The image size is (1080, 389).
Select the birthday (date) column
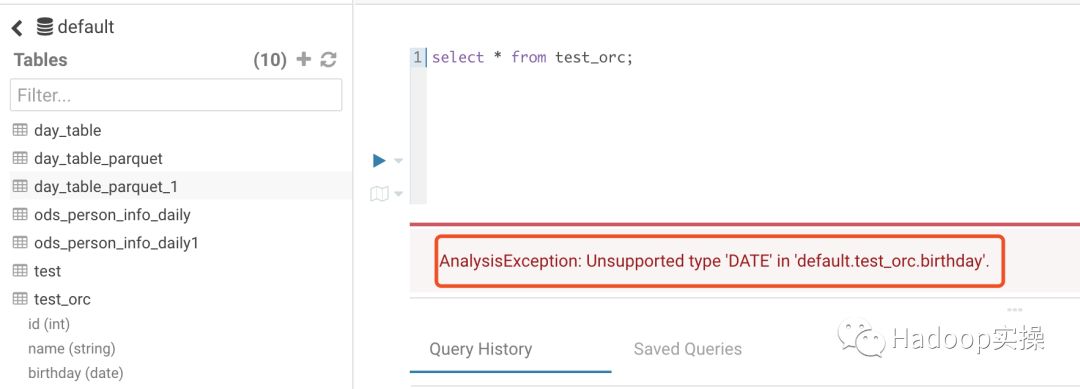click(x=76, y=373)
